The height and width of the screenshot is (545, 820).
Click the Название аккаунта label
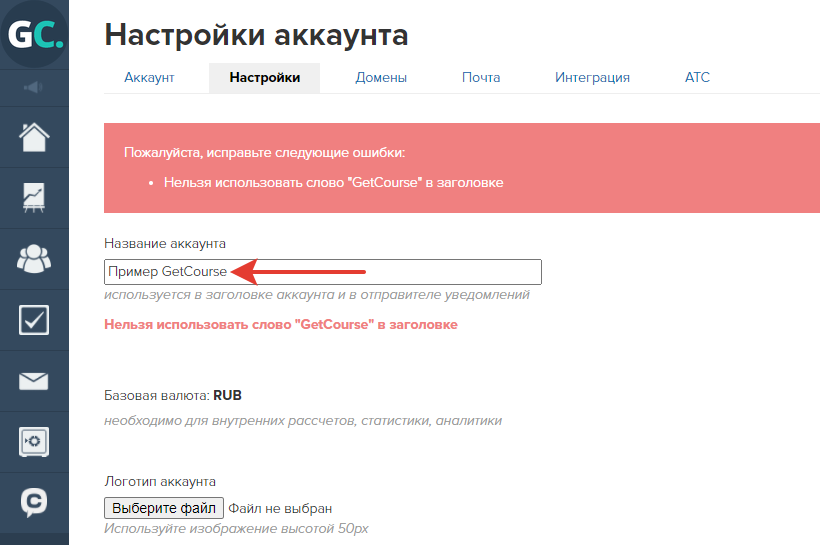165,243
